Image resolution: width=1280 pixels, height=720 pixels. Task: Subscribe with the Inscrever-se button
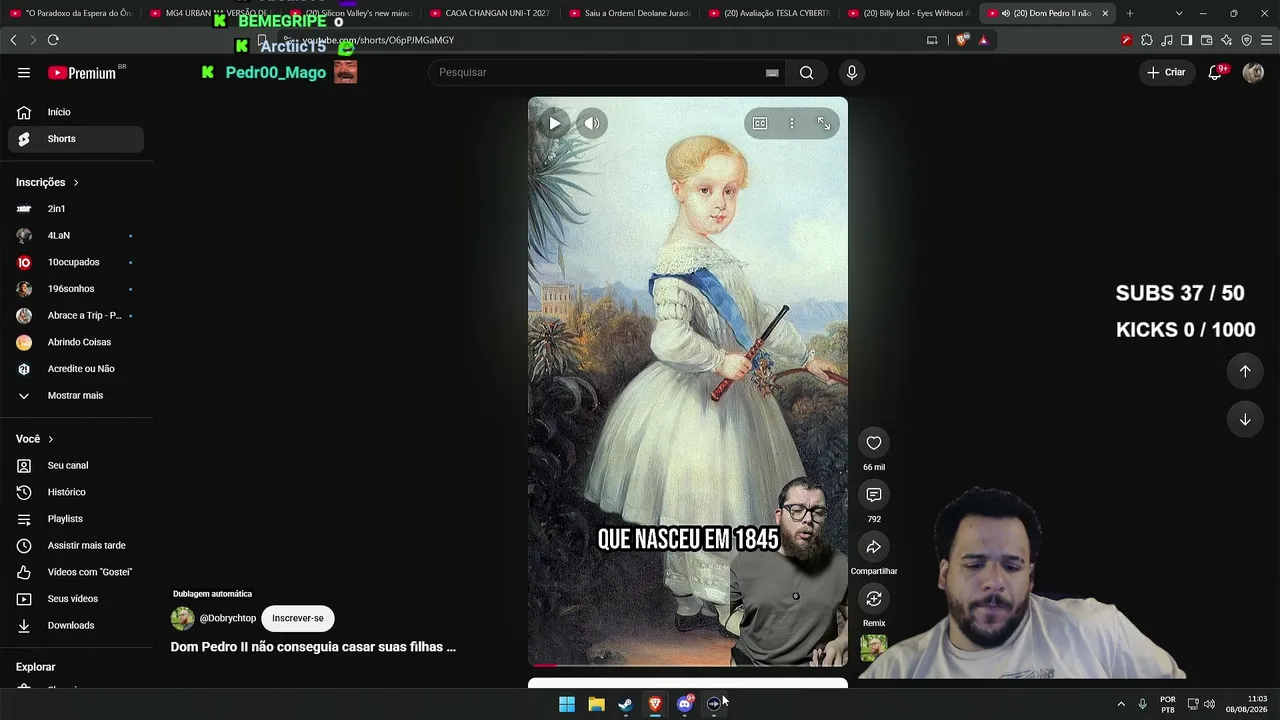pyautogui.click(x=298, y=618)
